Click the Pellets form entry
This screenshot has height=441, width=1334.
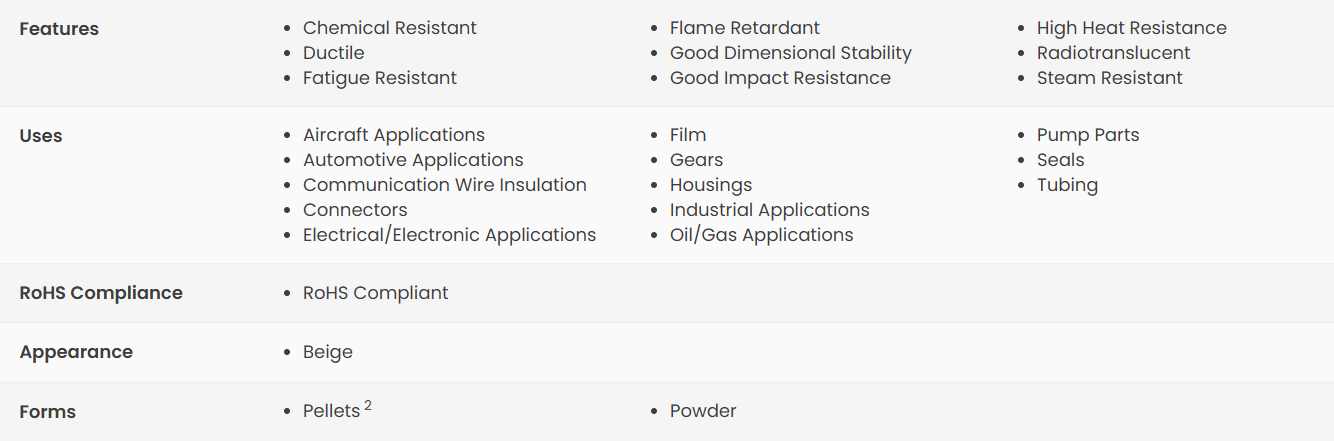331,411
